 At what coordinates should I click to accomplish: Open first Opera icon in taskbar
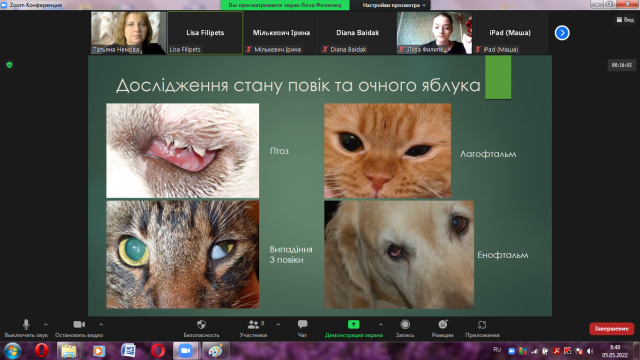pos(41,351)
